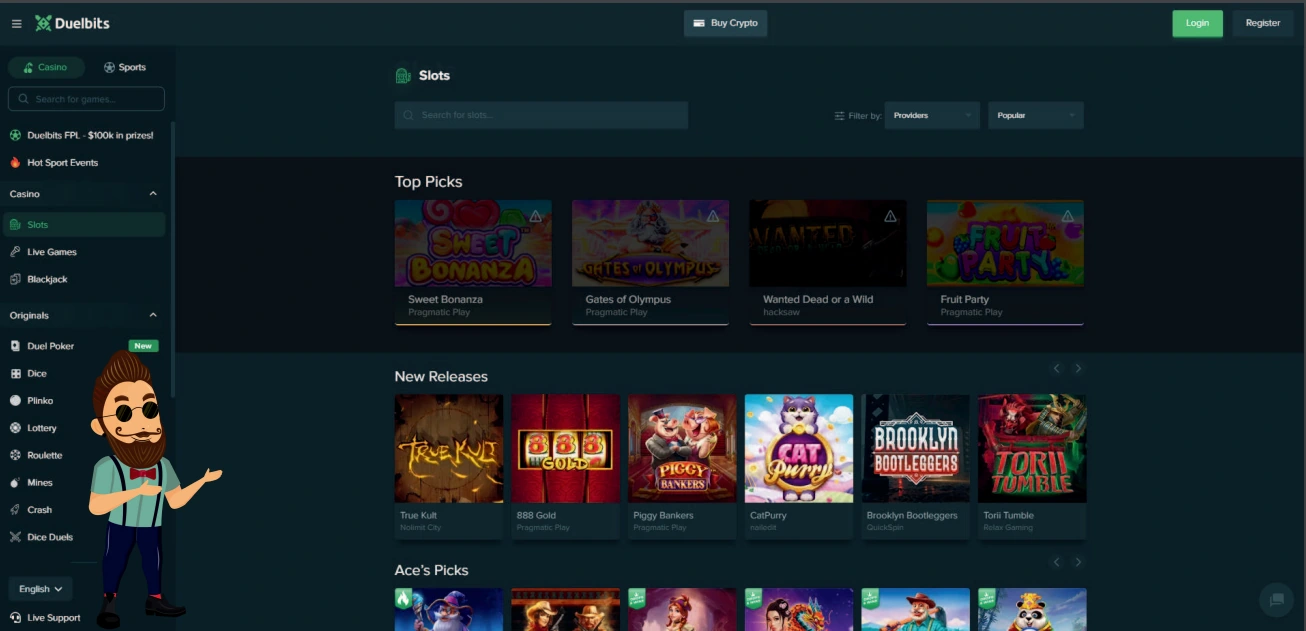Open the Providers filter dropdown

932,115
